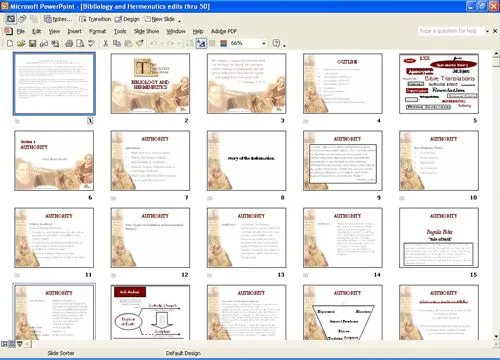Select the Format Painter brush
Image resolution: width=500 pixels, height=360 pixels.
click(140, 43)
